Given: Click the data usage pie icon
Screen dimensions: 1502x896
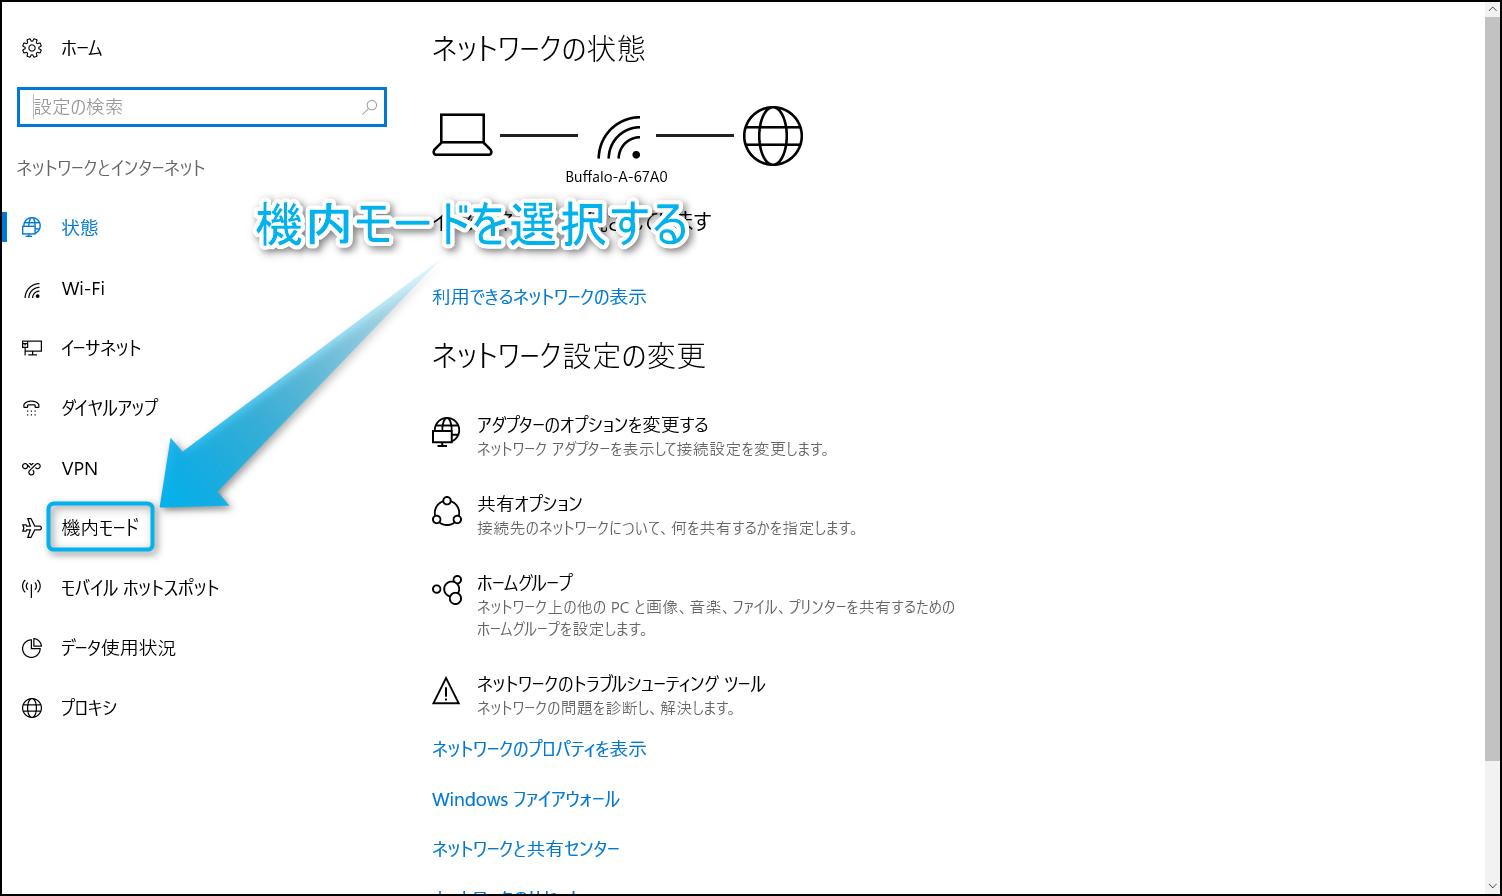Looking at the screenshot, I should tap(32, 648).
